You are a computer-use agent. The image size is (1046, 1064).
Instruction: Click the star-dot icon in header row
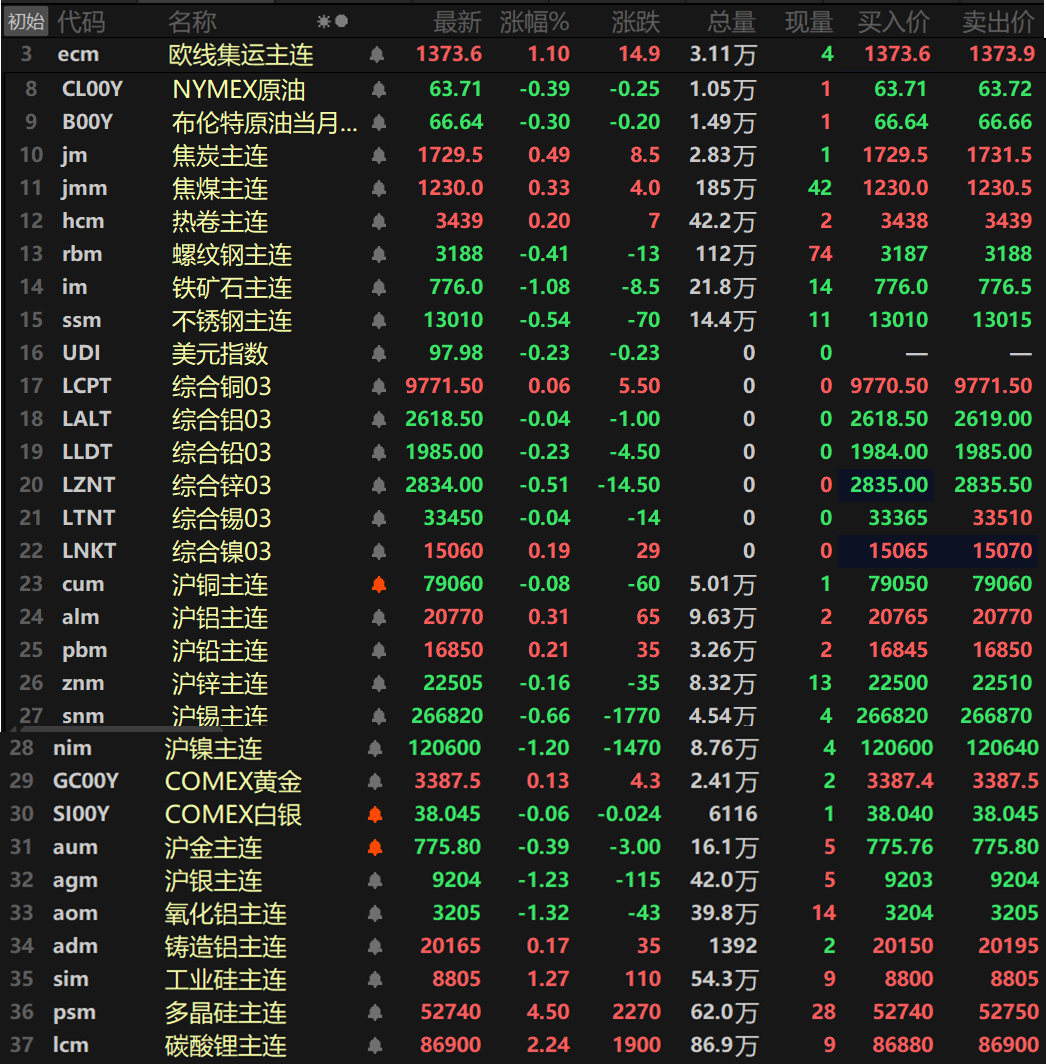(x=332, y=21)
